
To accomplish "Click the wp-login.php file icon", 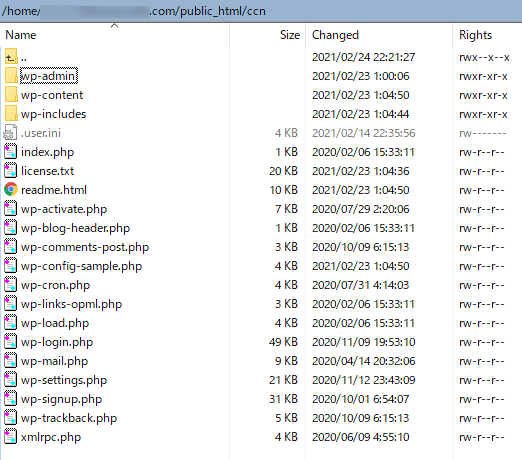I will tap(10, 342).
